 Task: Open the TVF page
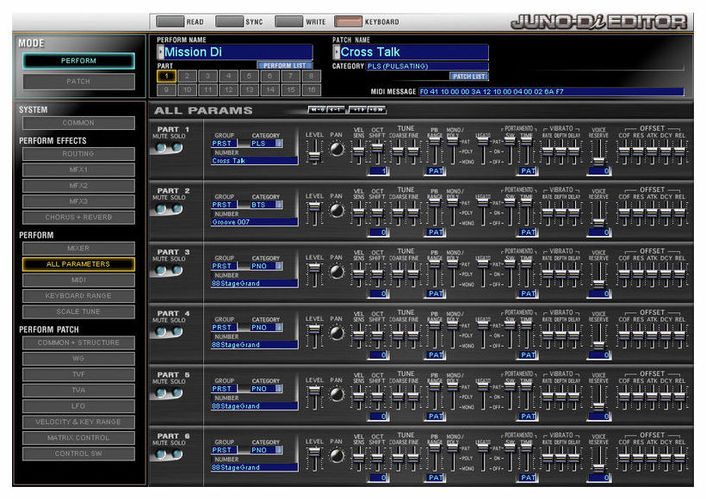78,374
